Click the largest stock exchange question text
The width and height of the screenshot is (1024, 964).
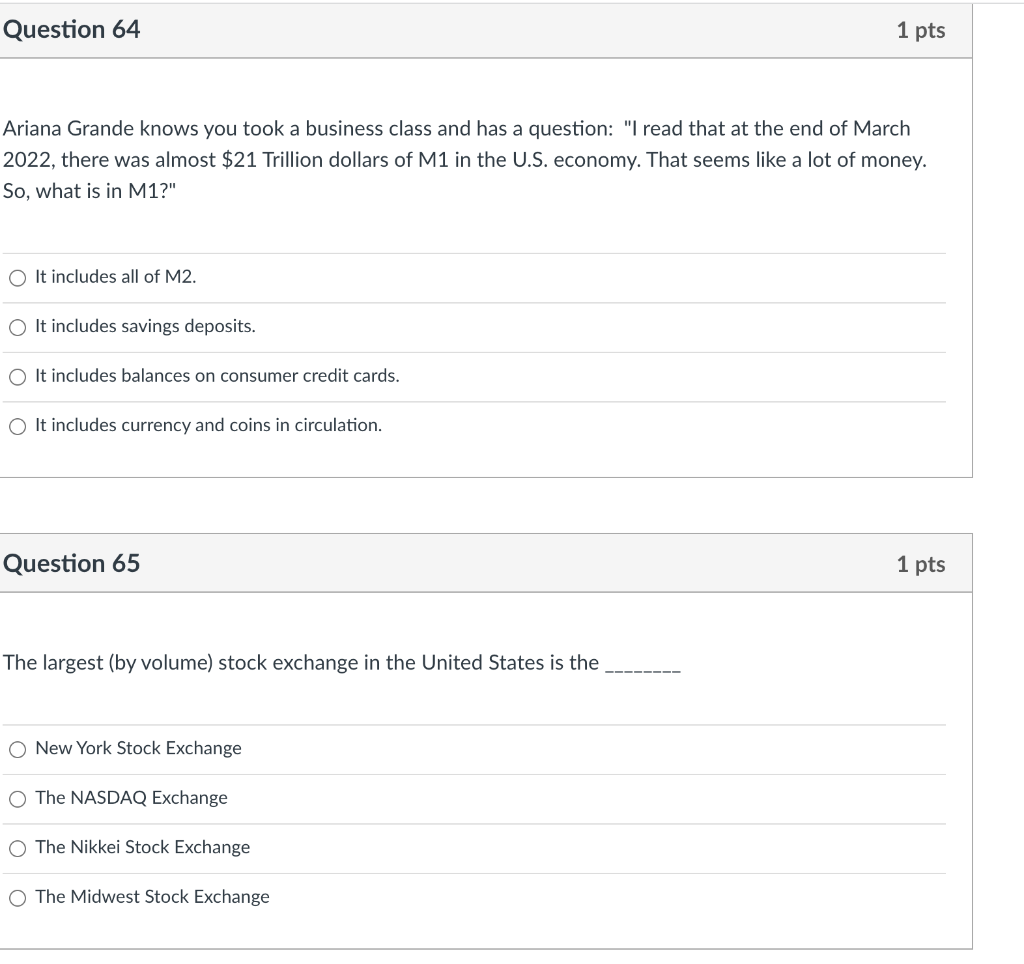point(301,663)
